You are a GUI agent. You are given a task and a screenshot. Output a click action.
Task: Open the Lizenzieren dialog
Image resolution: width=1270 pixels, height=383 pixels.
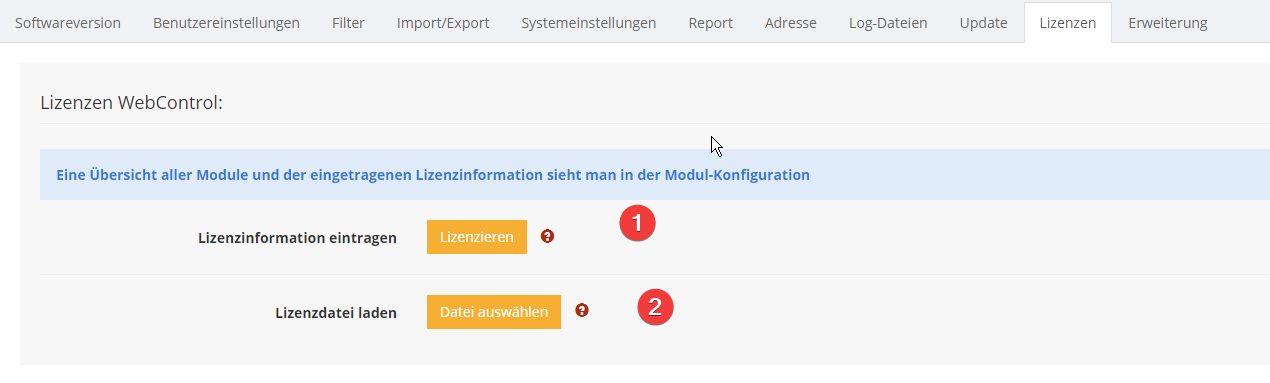[x=477, y=237]
